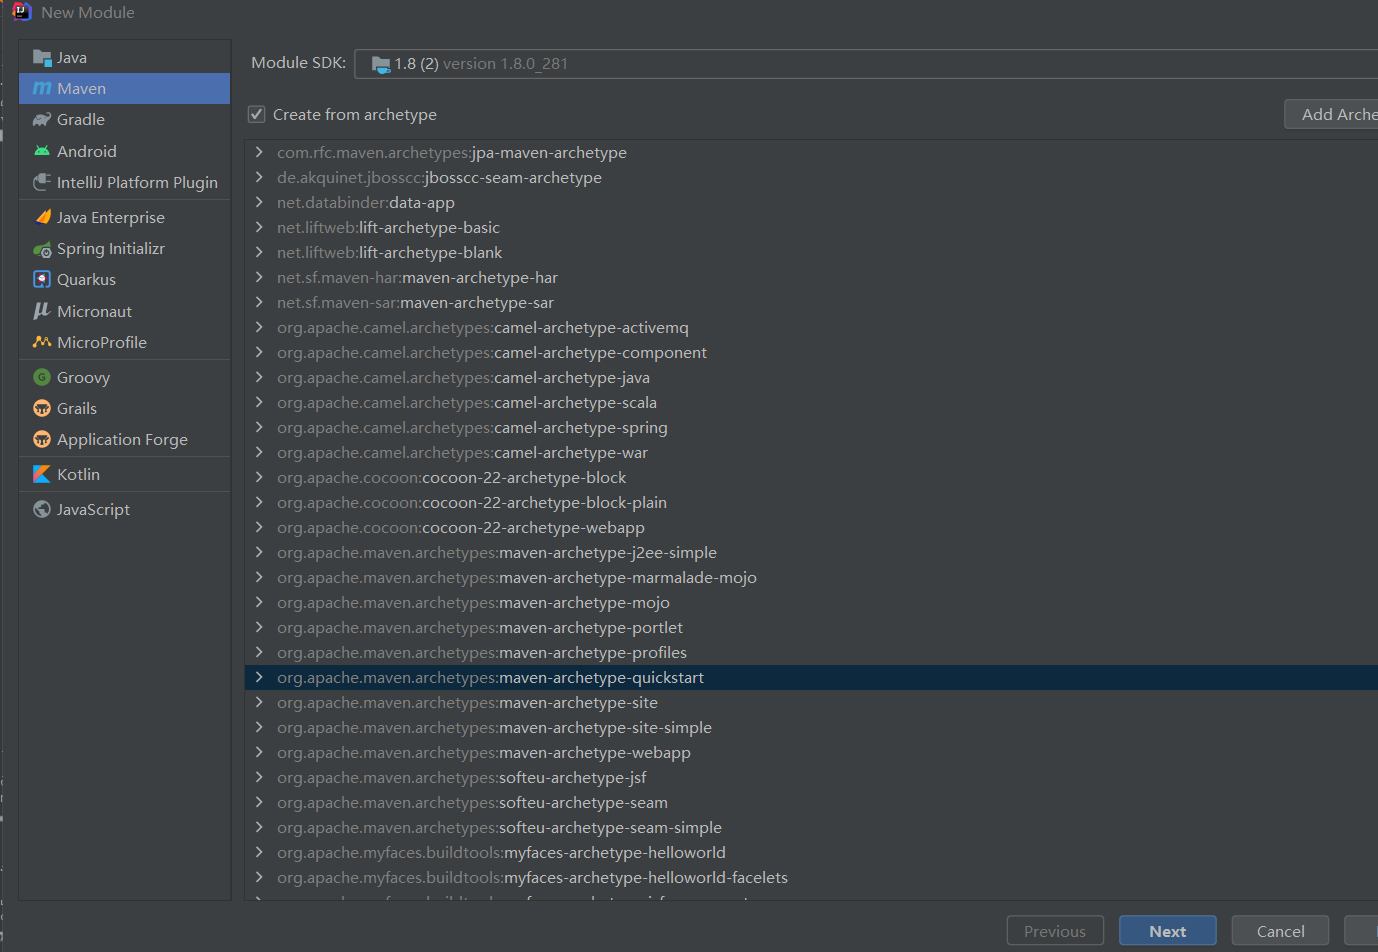1378x952 pixels.
Task: Expand the cocoon-22-archetype-webapp entry
Action: click(259, 527)
